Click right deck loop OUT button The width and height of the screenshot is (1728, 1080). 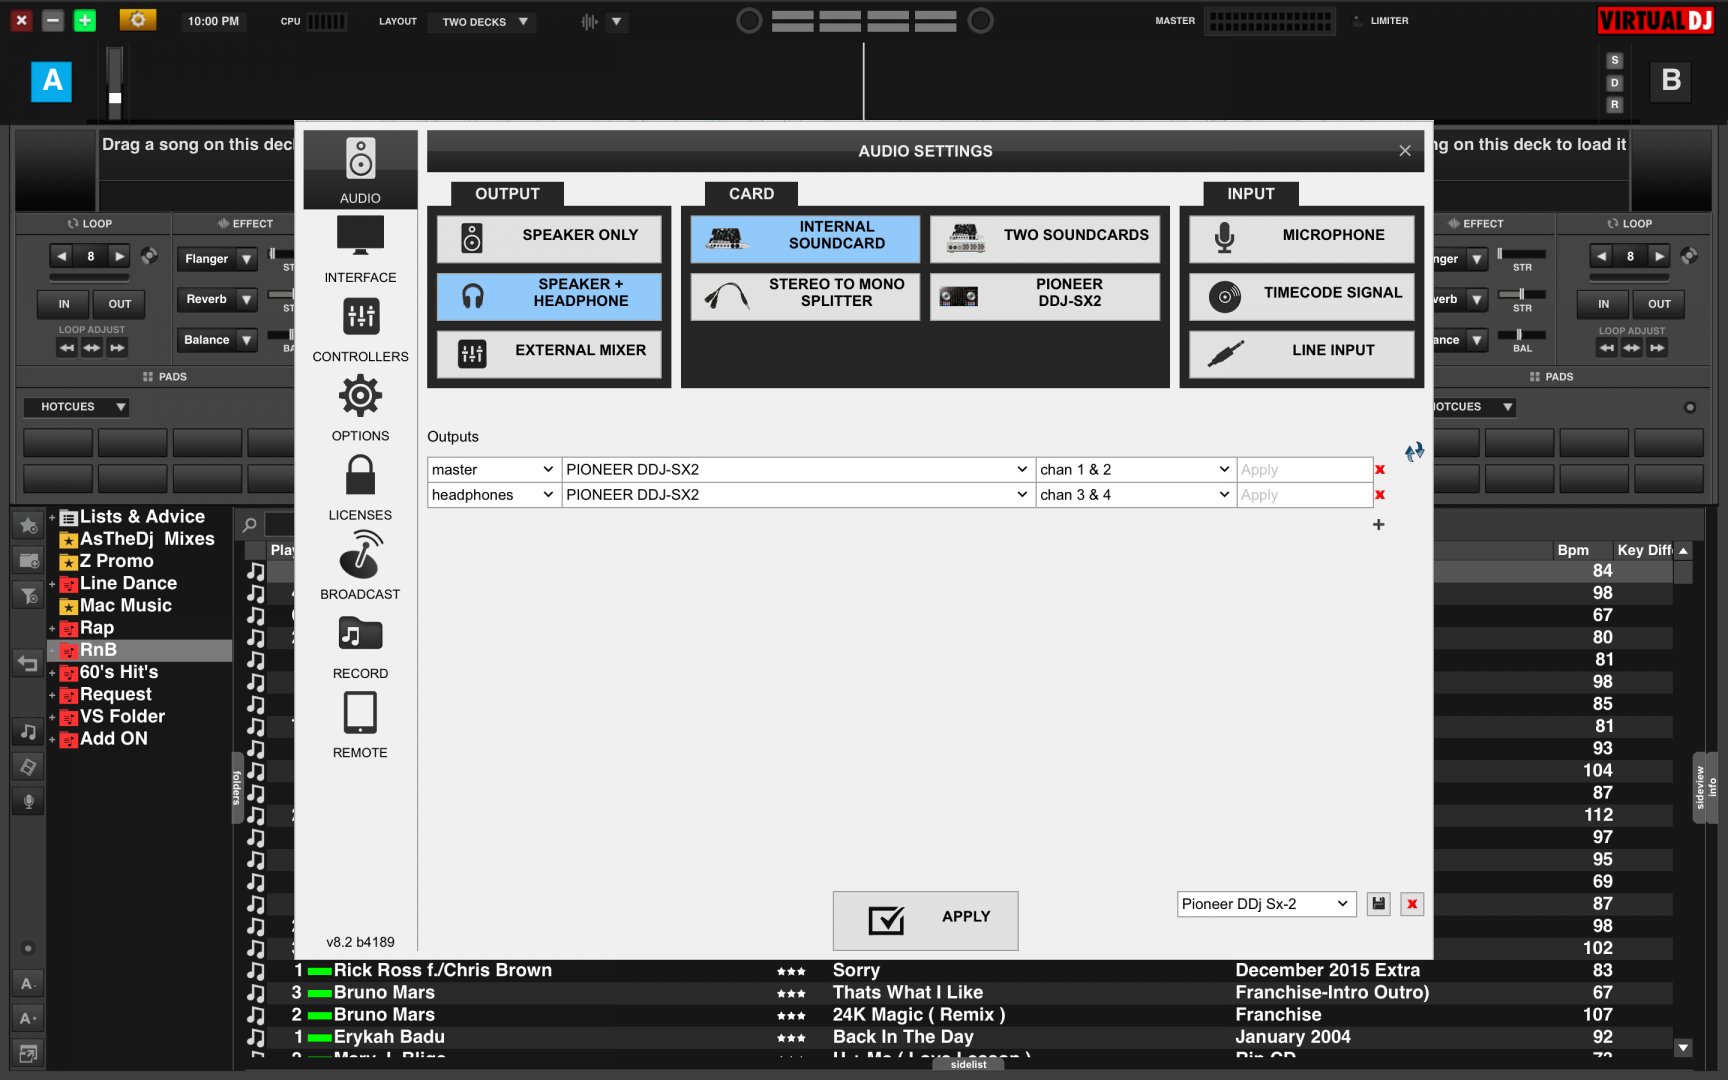[1659, 304]
